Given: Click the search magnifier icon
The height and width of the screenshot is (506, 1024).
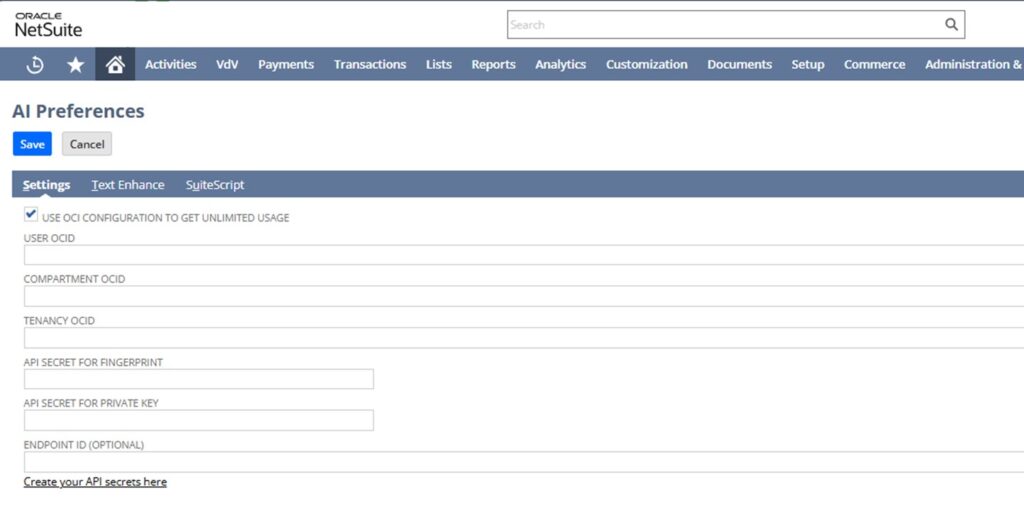Looking at the screenshot, I should pos(952,24).
